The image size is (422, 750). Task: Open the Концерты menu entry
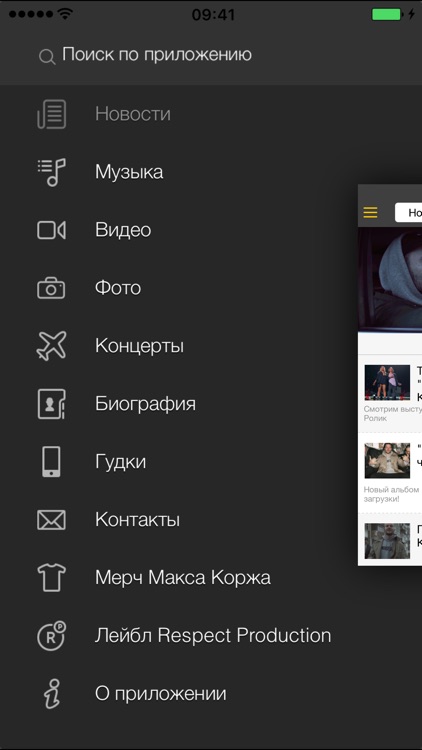(139, 346)
